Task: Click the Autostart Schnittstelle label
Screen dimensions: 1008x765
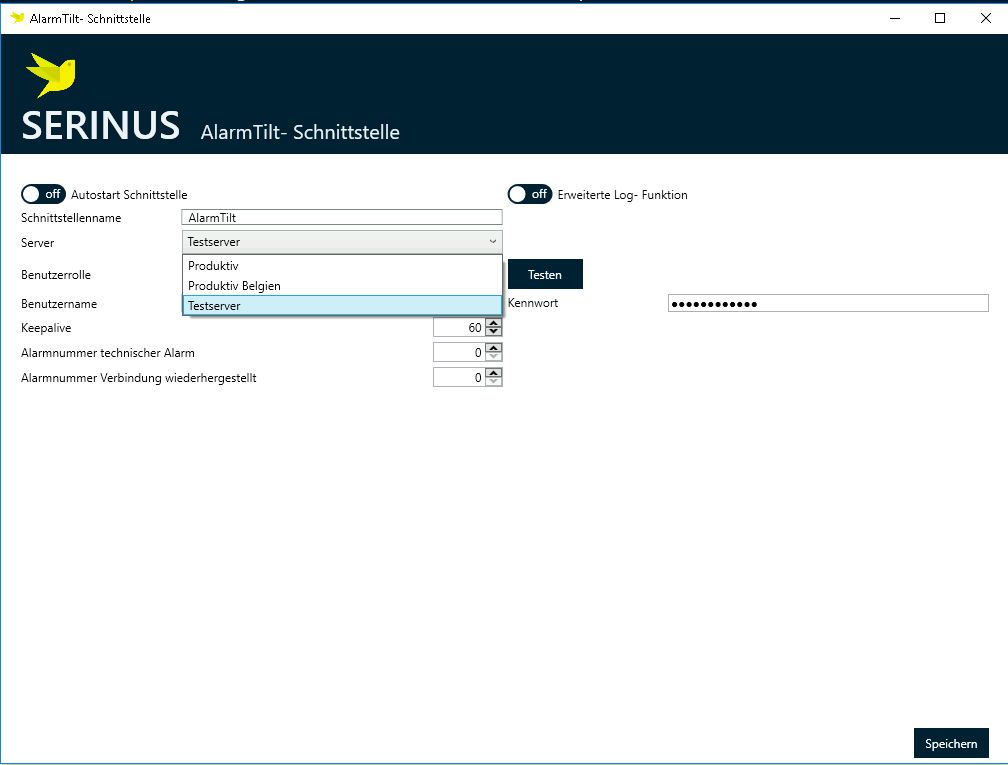Action: click(129, 195)
